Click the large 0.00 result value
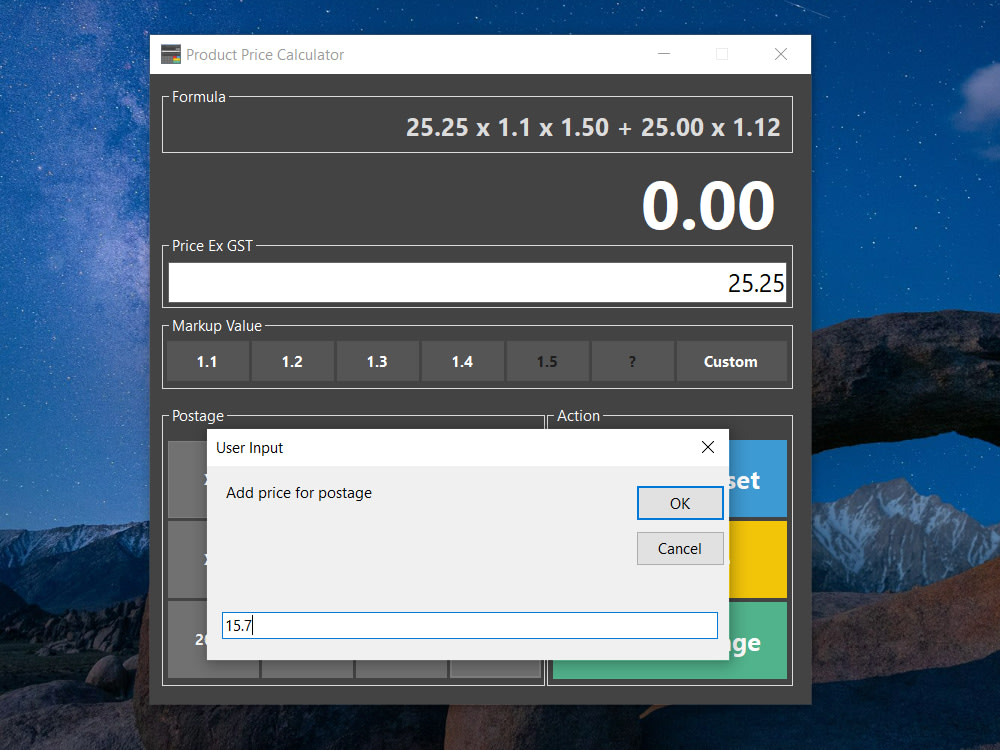Image resolution: width=1000 pixels, height=750 pixels. (x=708, y=206)
